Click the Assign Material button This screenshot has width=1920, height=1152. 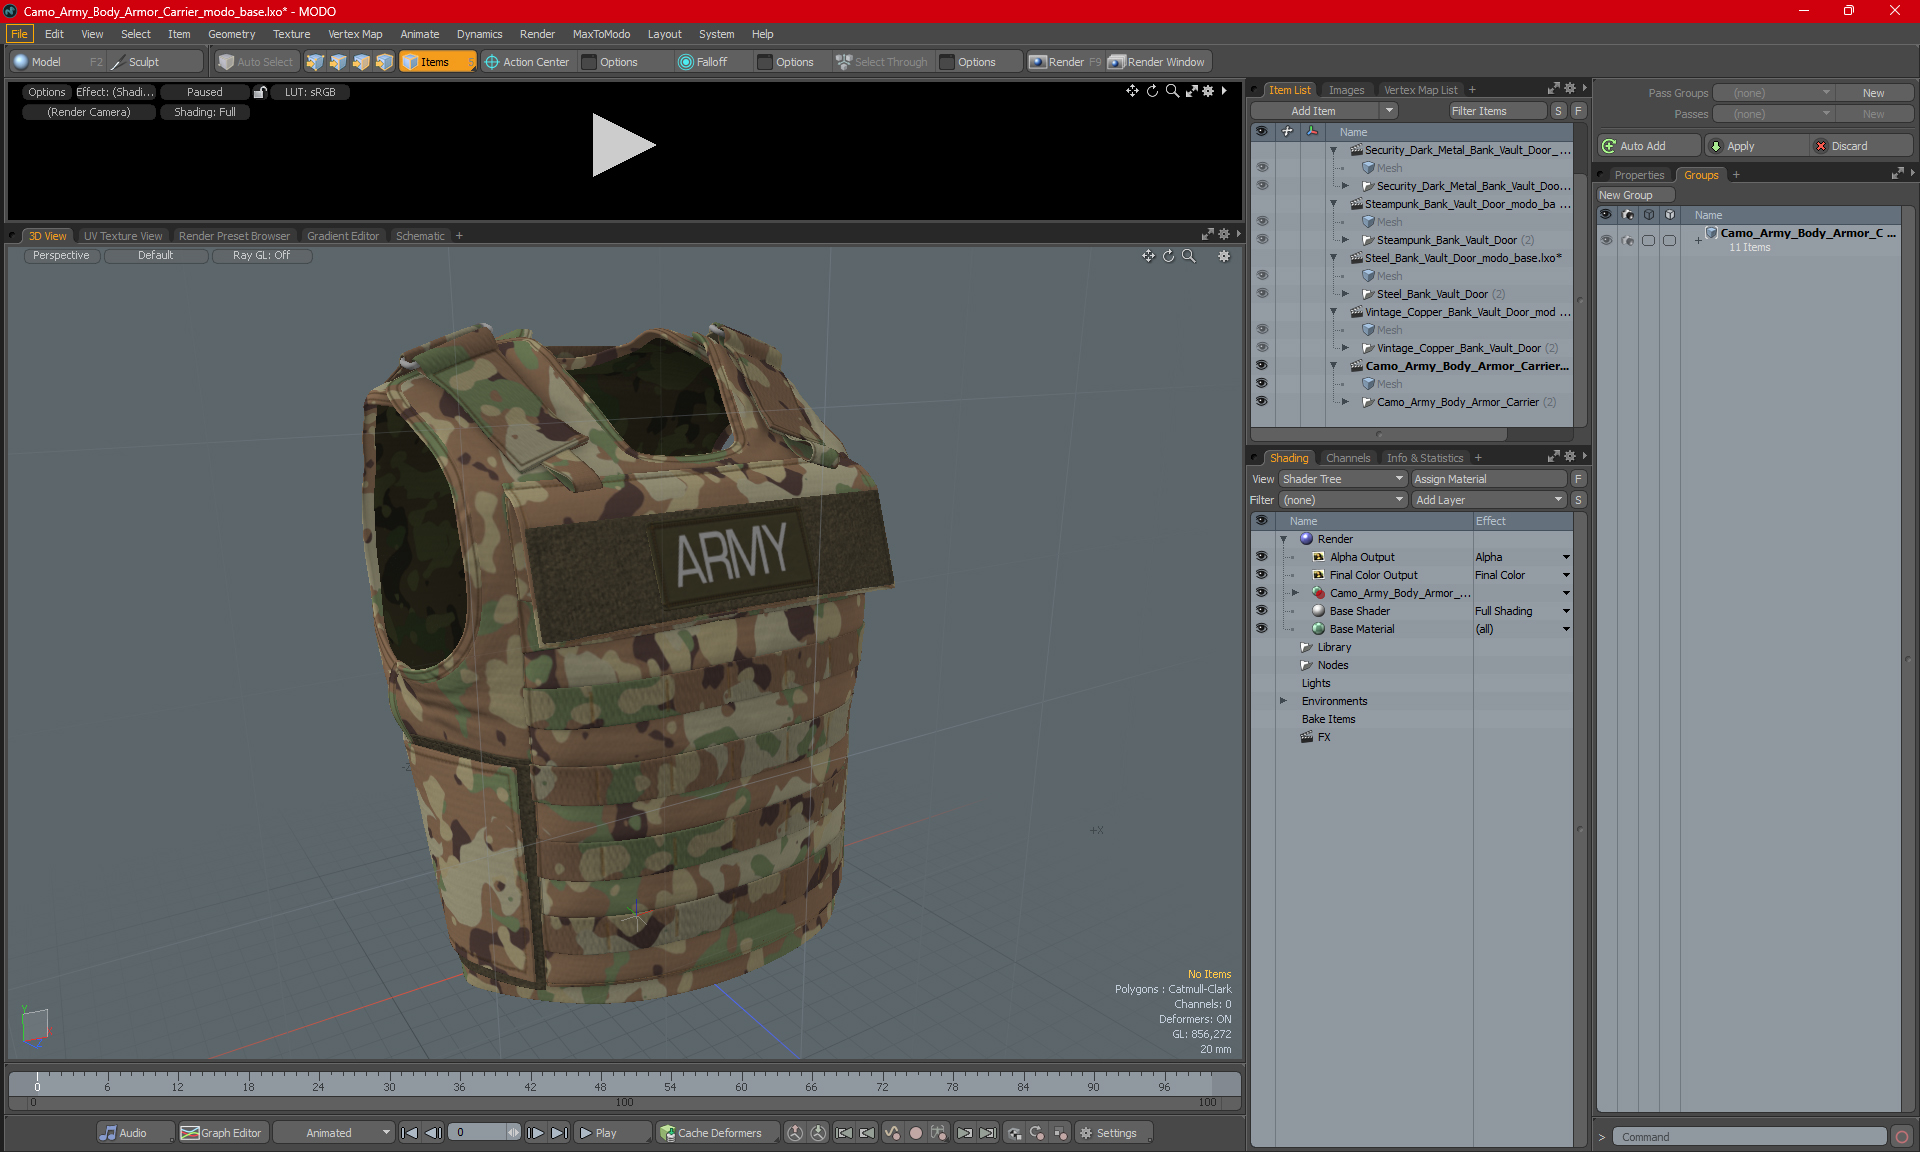(1489, 479)
